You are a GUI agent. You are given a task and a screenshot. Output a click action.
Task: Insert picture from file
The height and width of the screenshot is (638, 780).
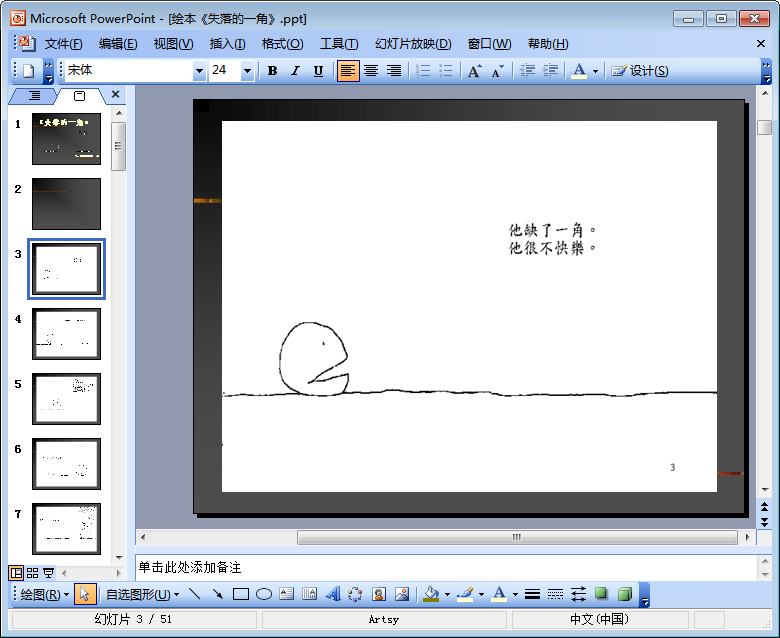402,594
